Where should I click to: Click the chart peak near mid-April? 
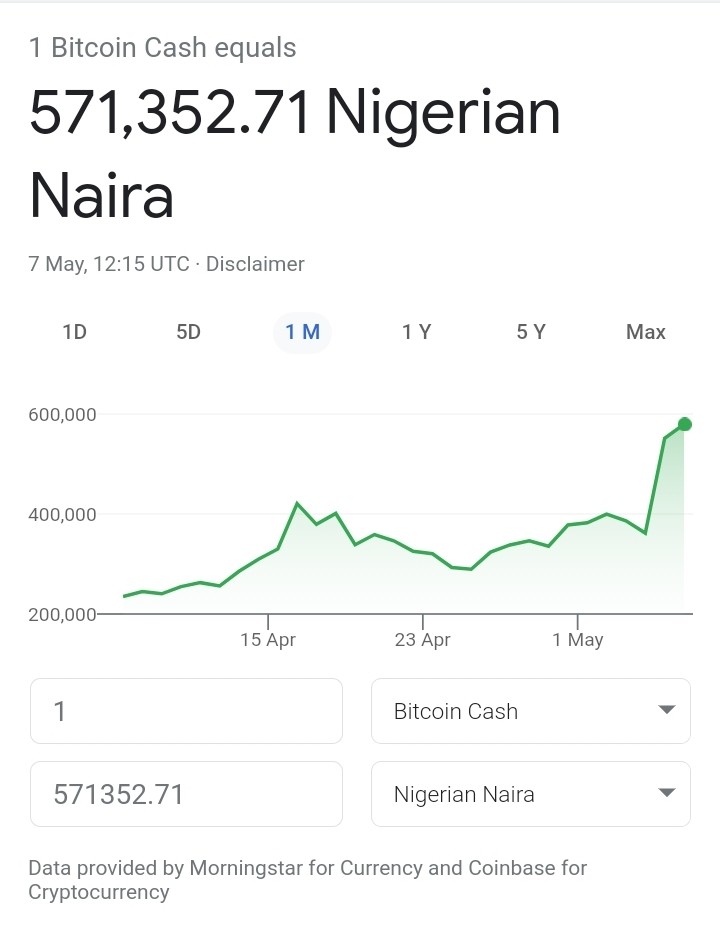[x=297, y=504]
